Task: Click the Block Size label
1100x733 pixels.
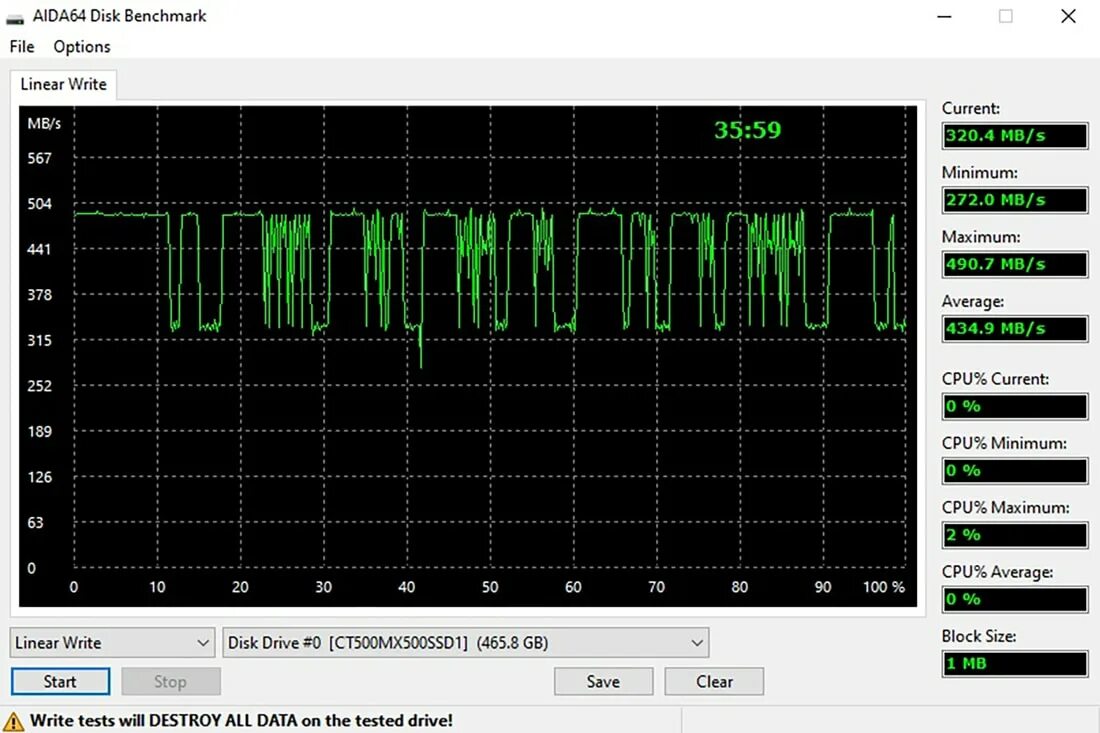Action: click(x=979, y=636)
